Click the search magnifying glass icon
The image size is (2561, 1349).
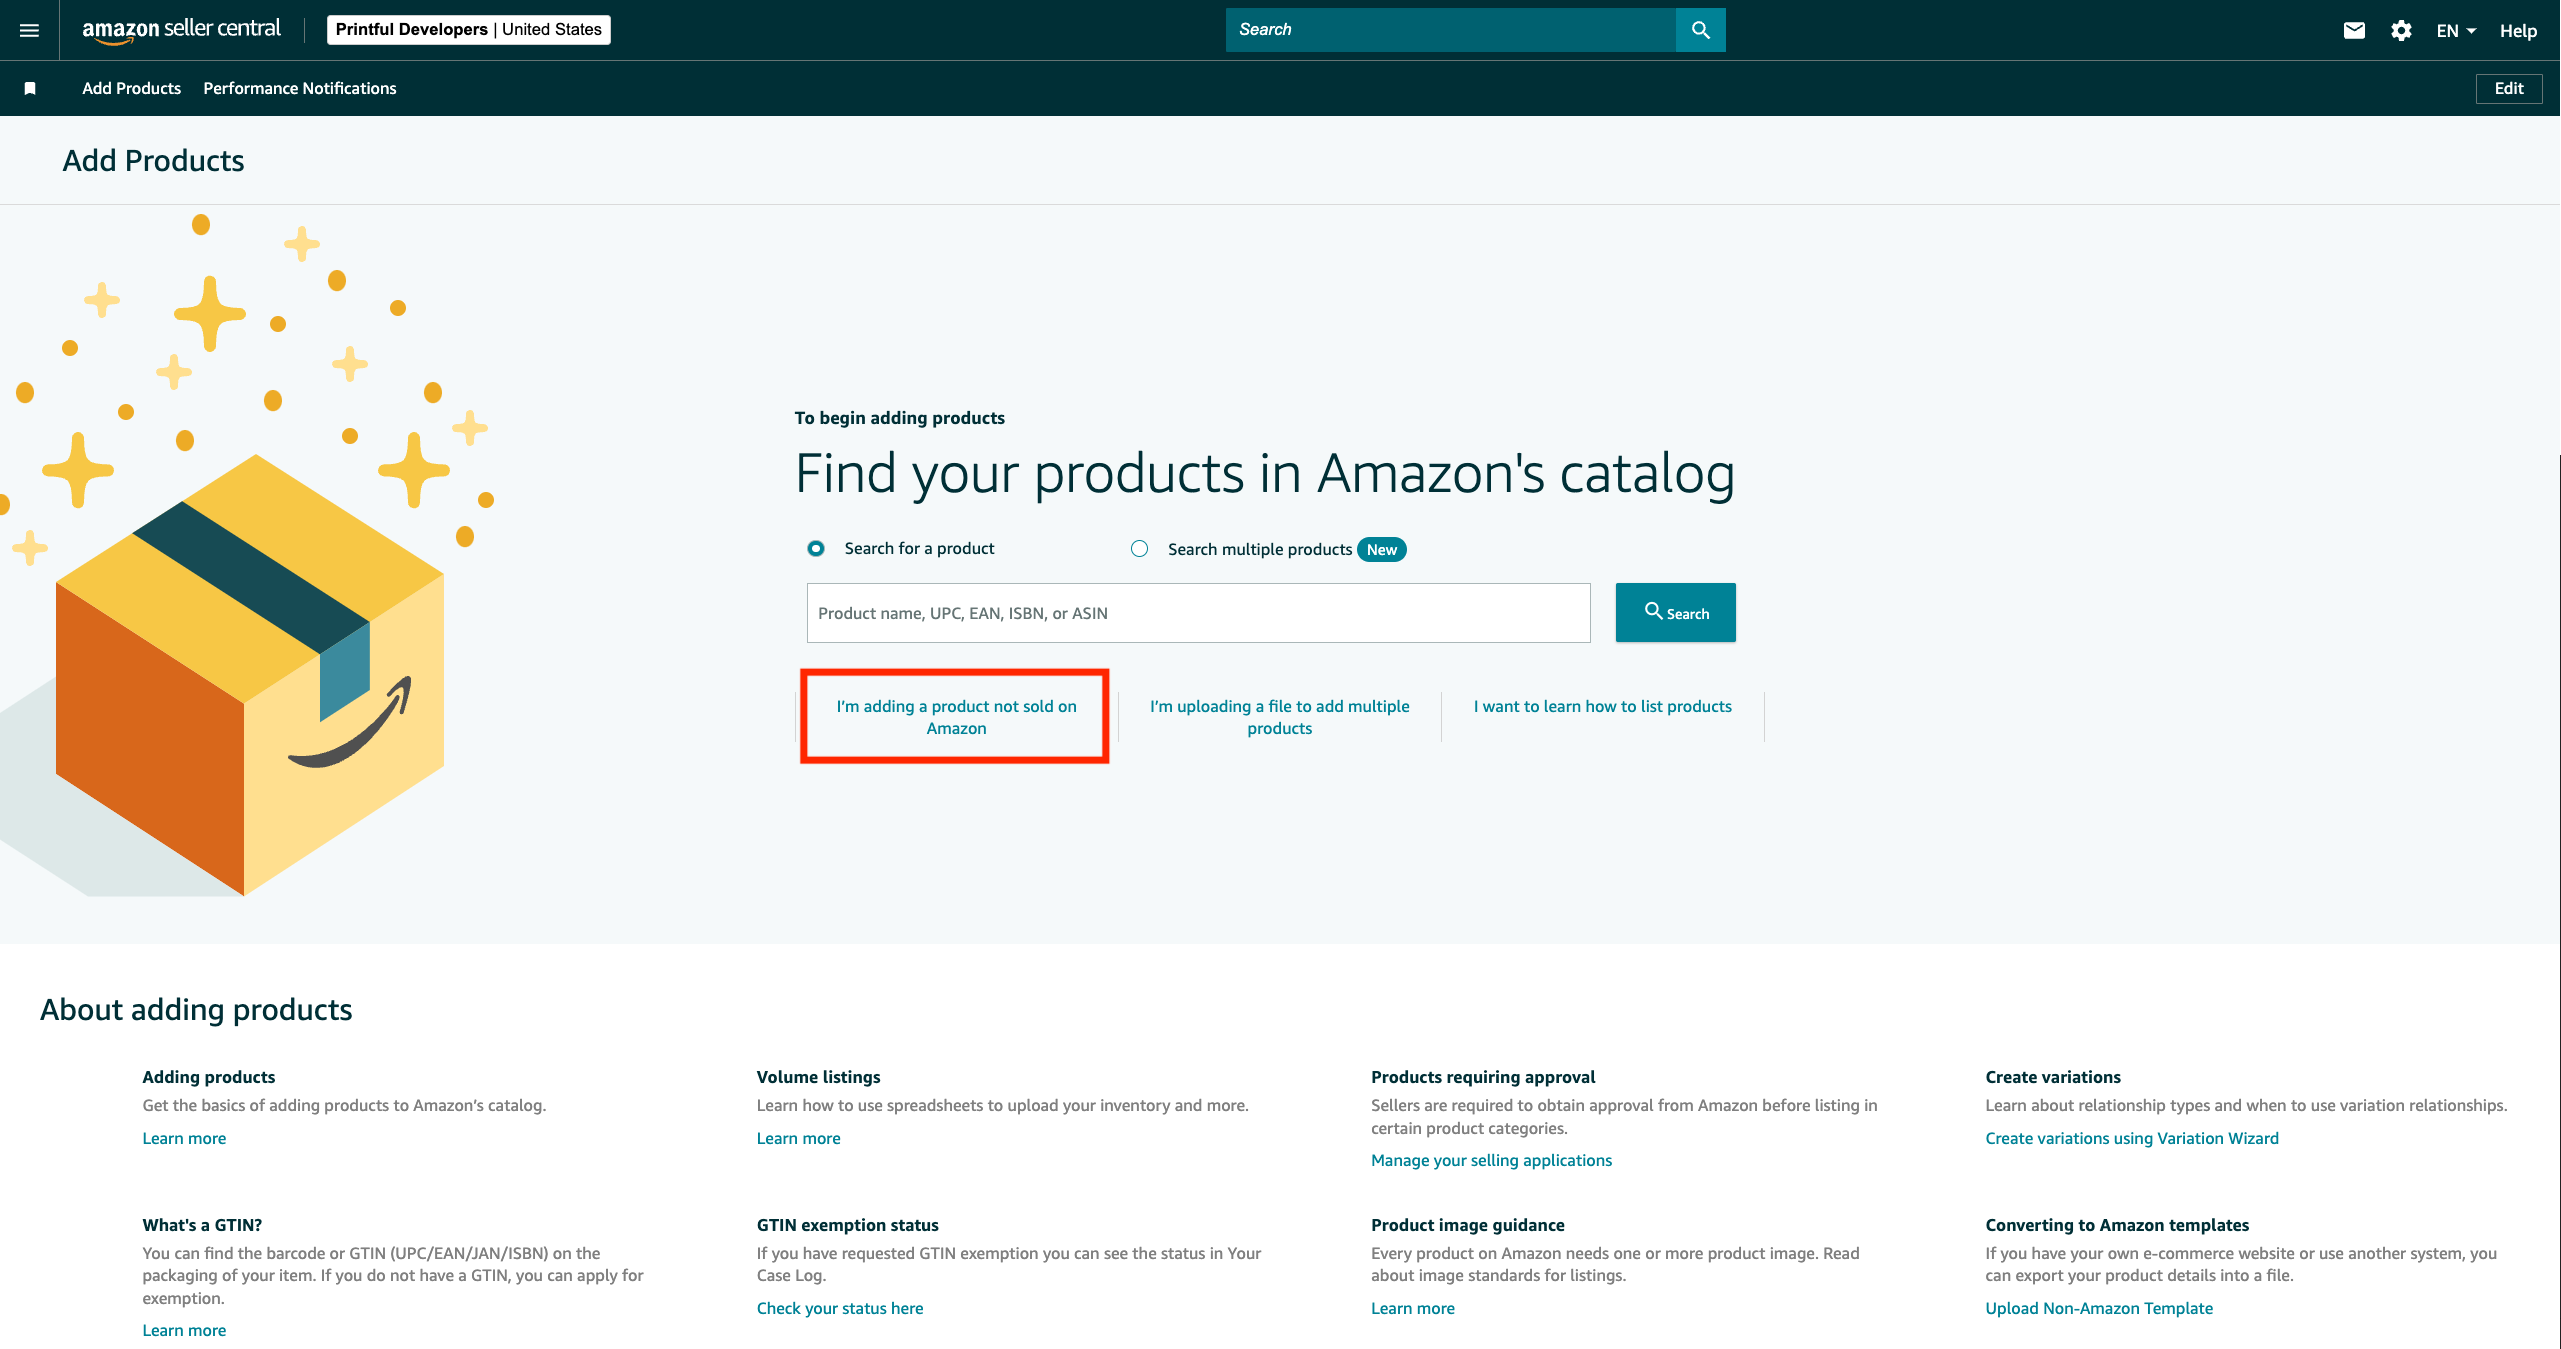1701,29
